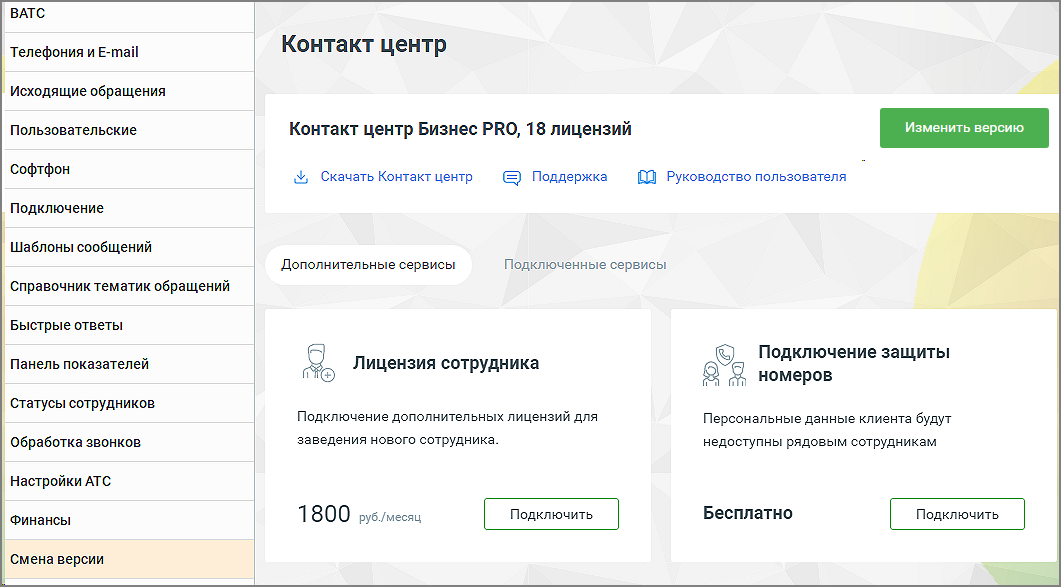This screenshot has height=587, width=1061.
Task: Click the download icon beside Скачать Контакт центр
Action: 300,177
